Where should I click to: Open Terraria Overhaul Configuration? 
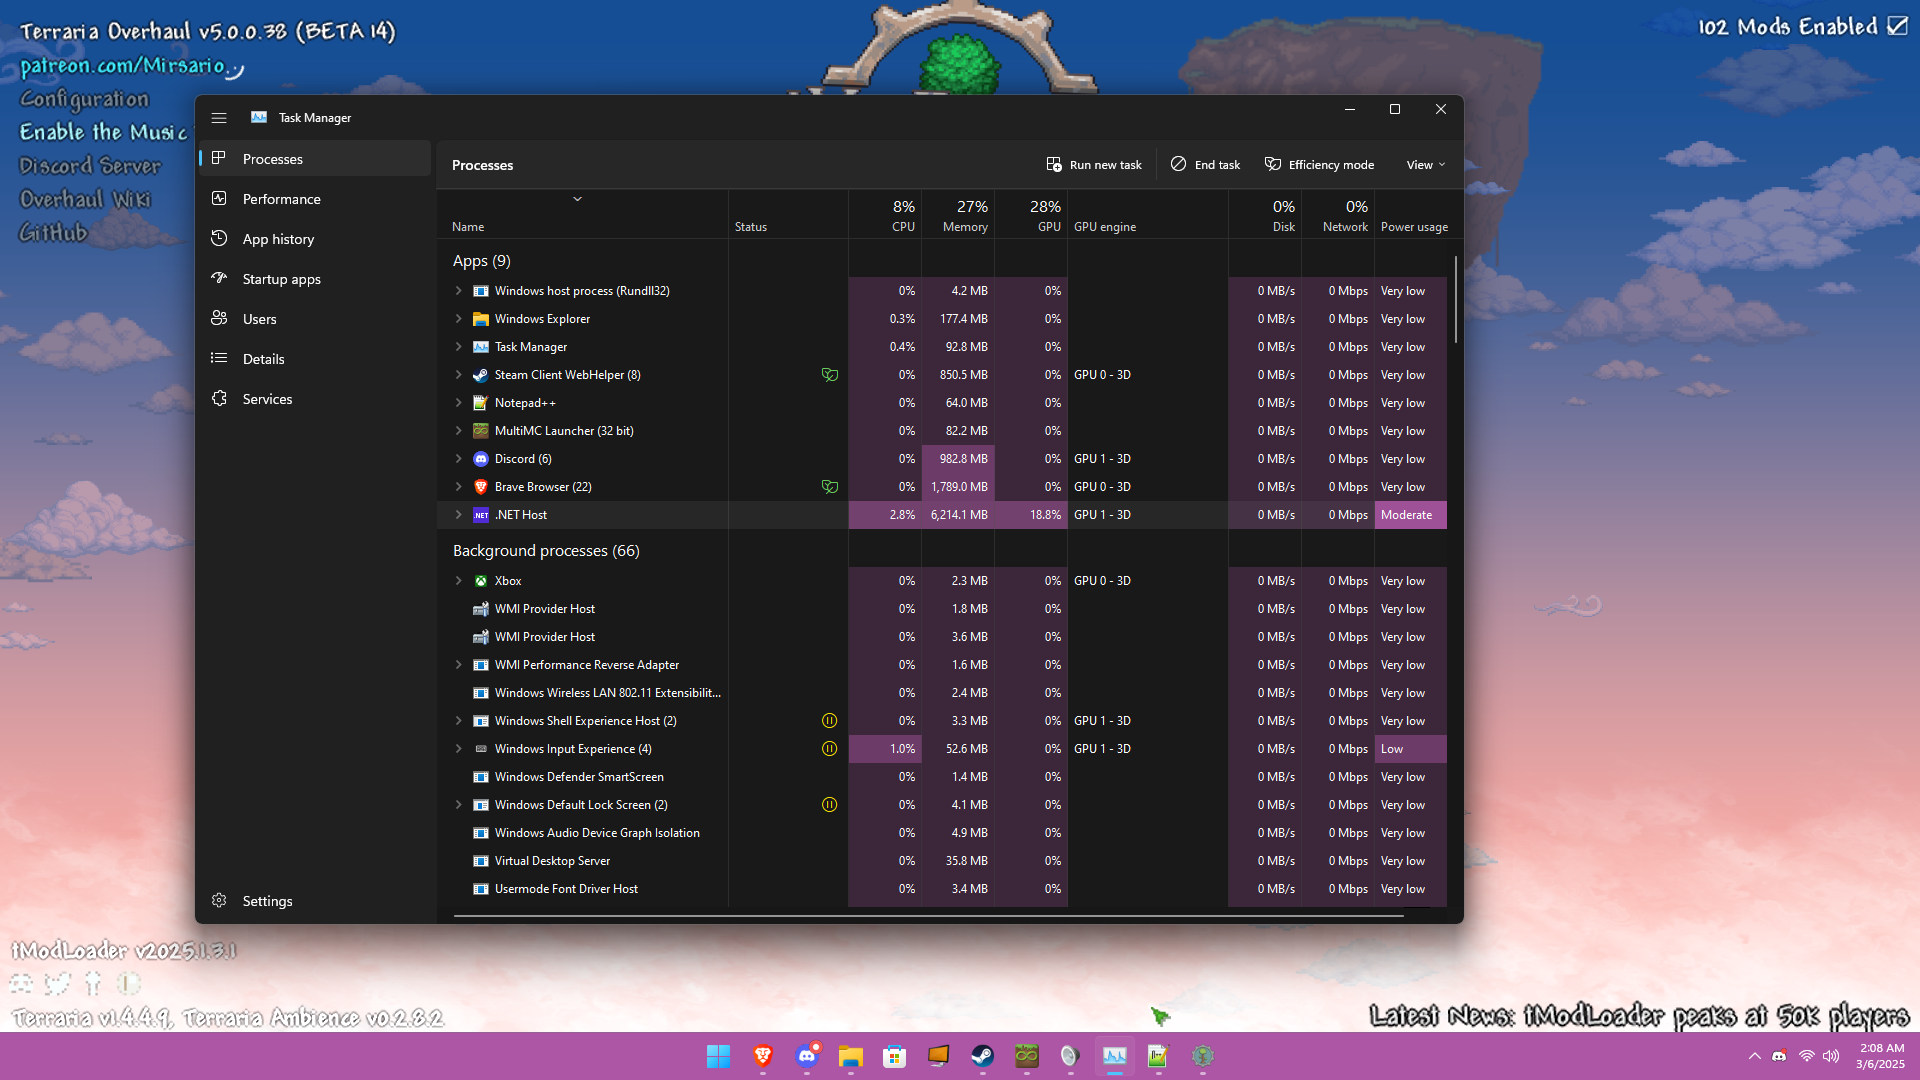pyautogui.click(x=84, y=99)
